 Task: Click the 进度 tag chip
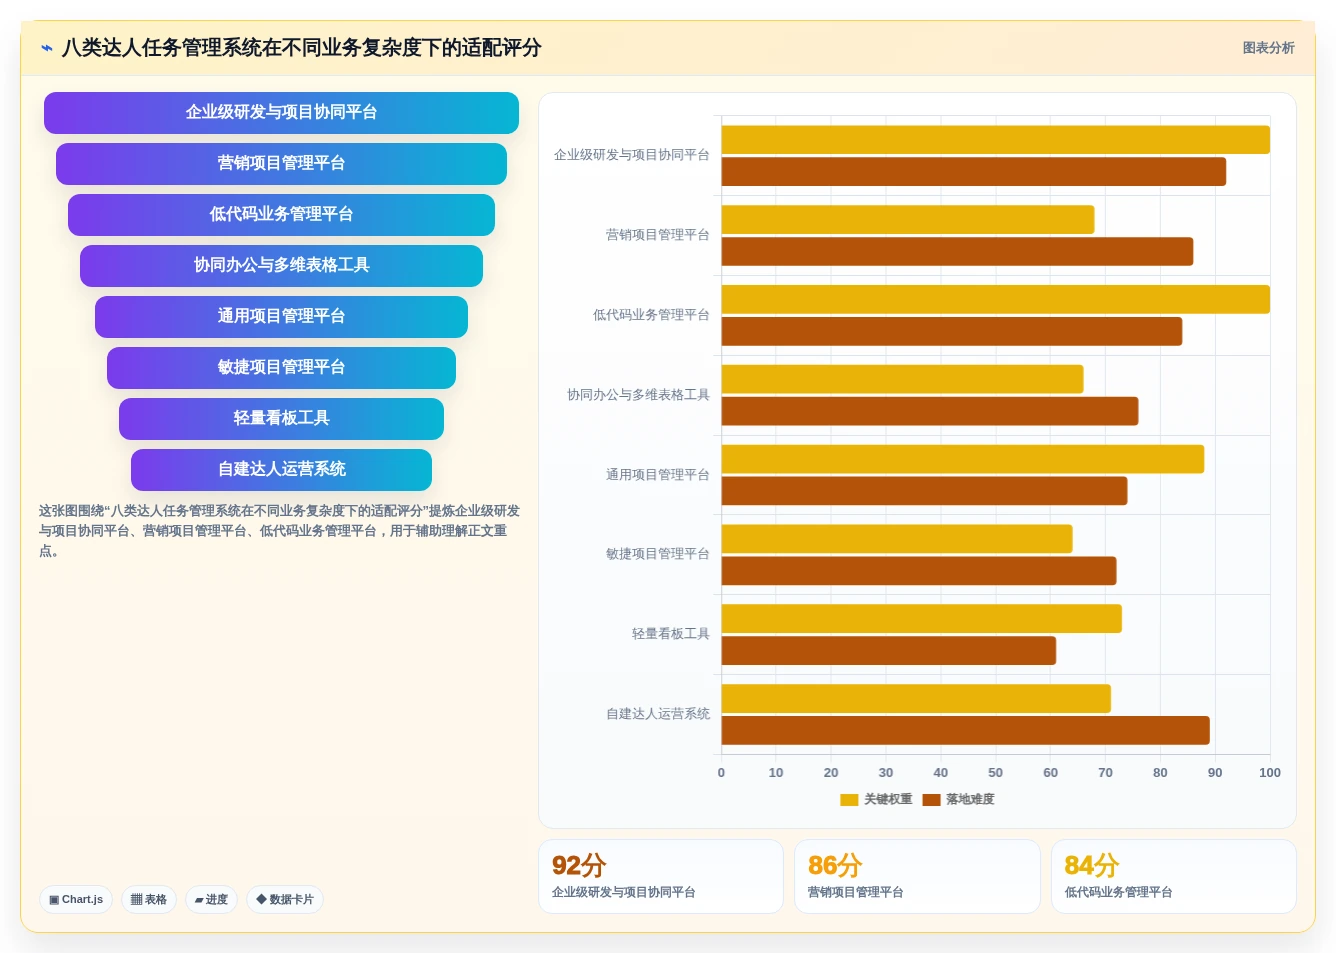211,899
